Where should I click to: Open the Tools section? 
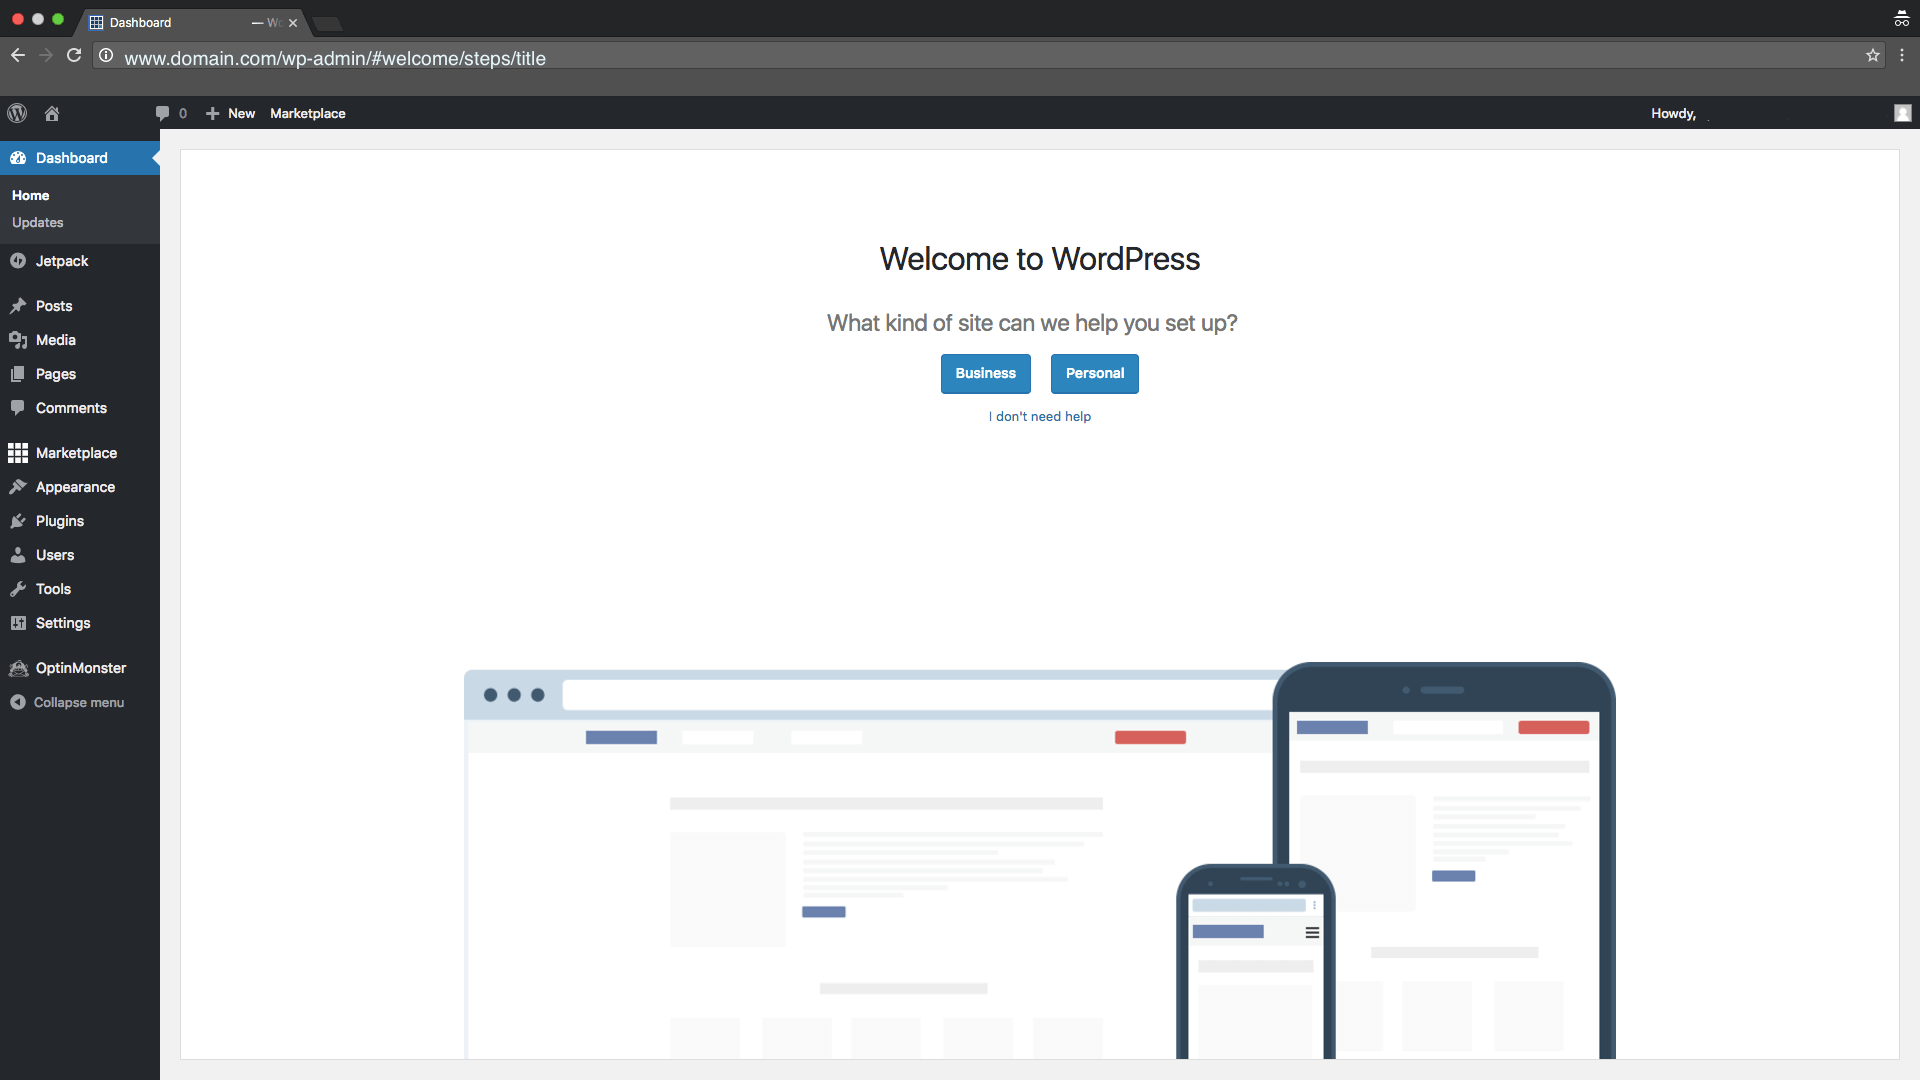click(51, 588)
